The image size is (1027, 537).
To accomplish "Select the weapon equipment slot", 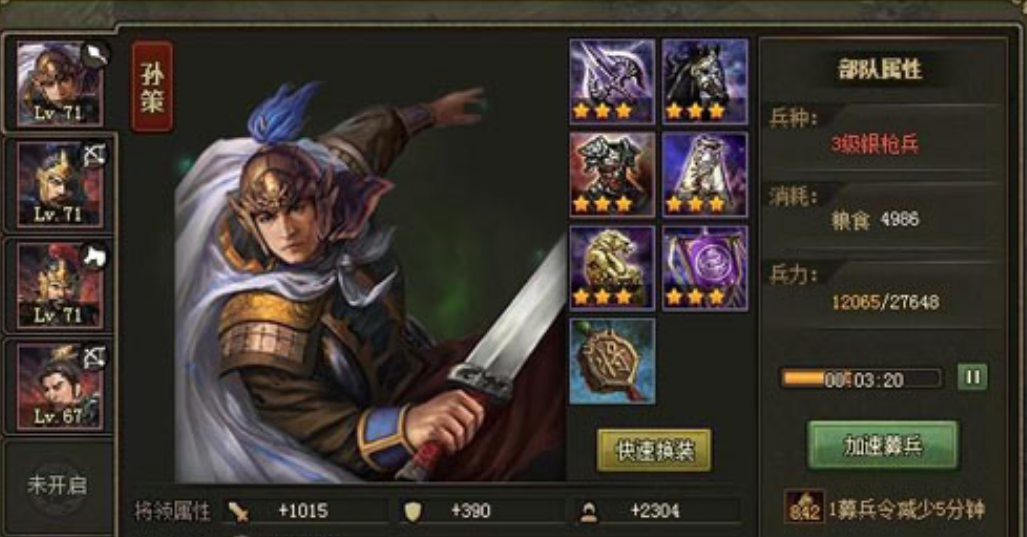I will point(612,81).
